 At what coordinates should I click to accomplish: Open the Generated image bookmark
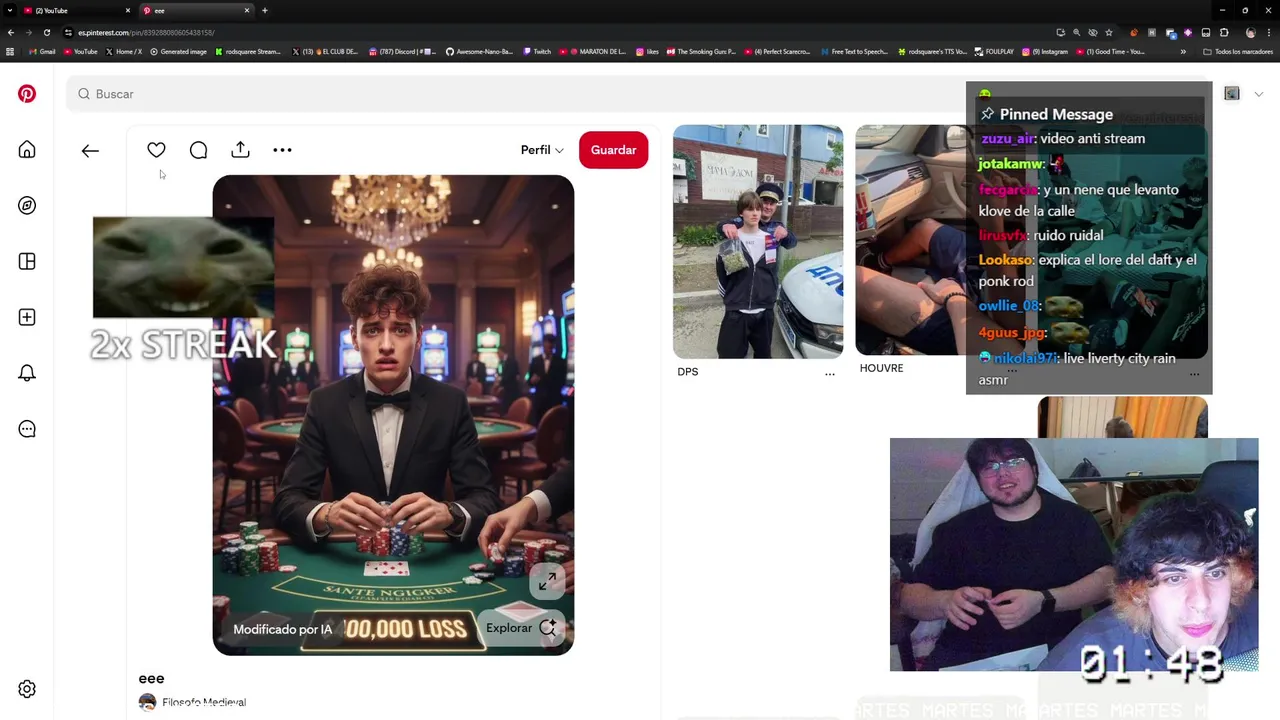tap(178, 51)
